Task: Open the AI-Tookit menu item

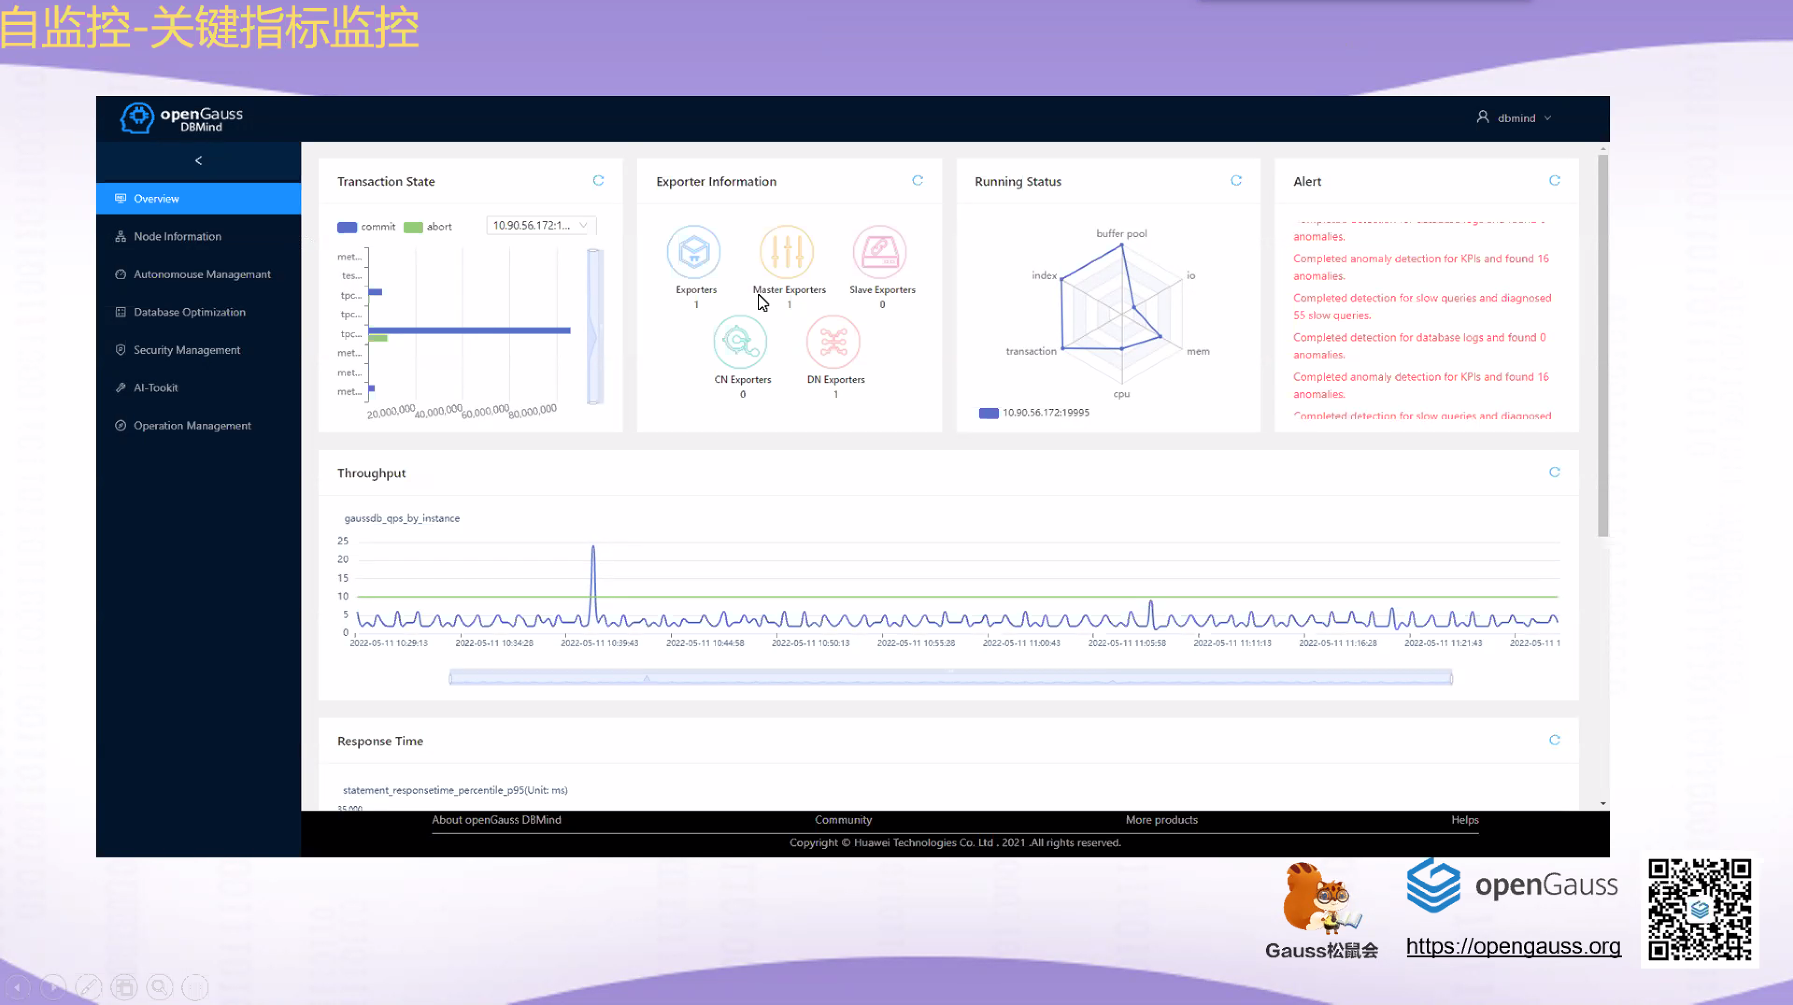Action: coord(198,388)
